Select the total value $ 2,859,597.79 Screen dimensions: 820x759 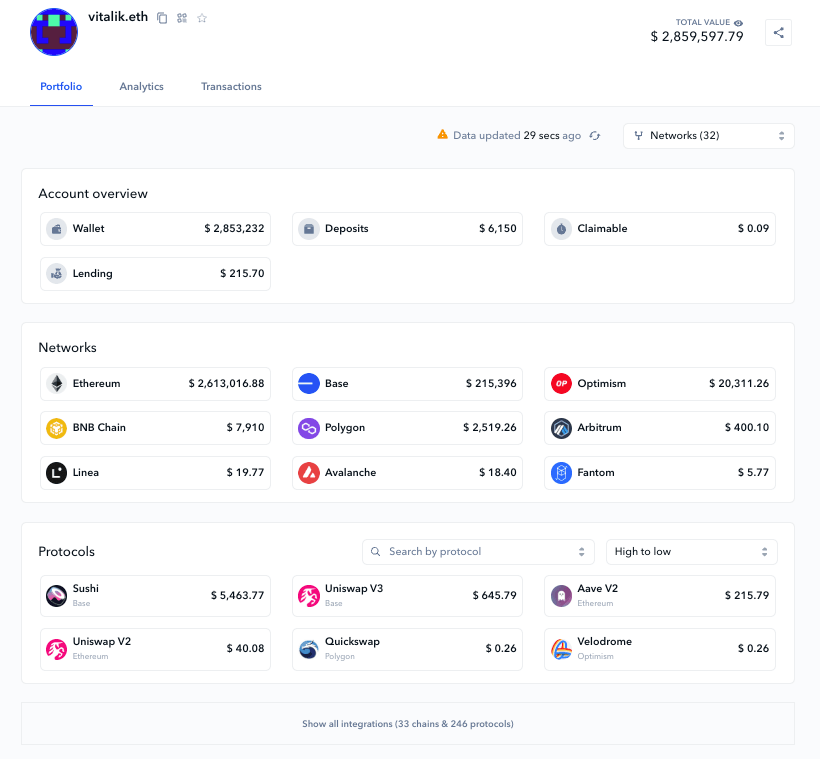point(697,37)
